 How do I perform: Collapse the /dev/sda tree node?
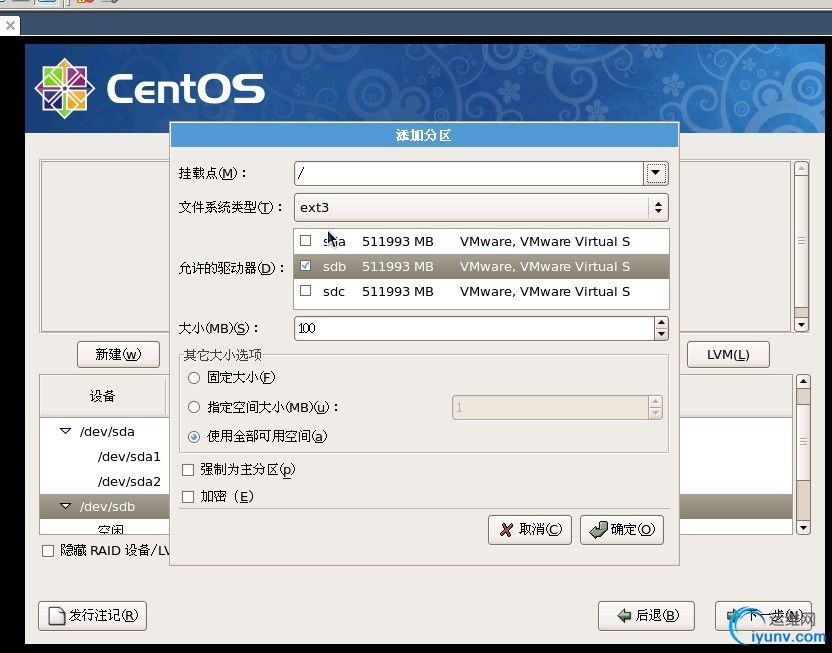point(66,431)
